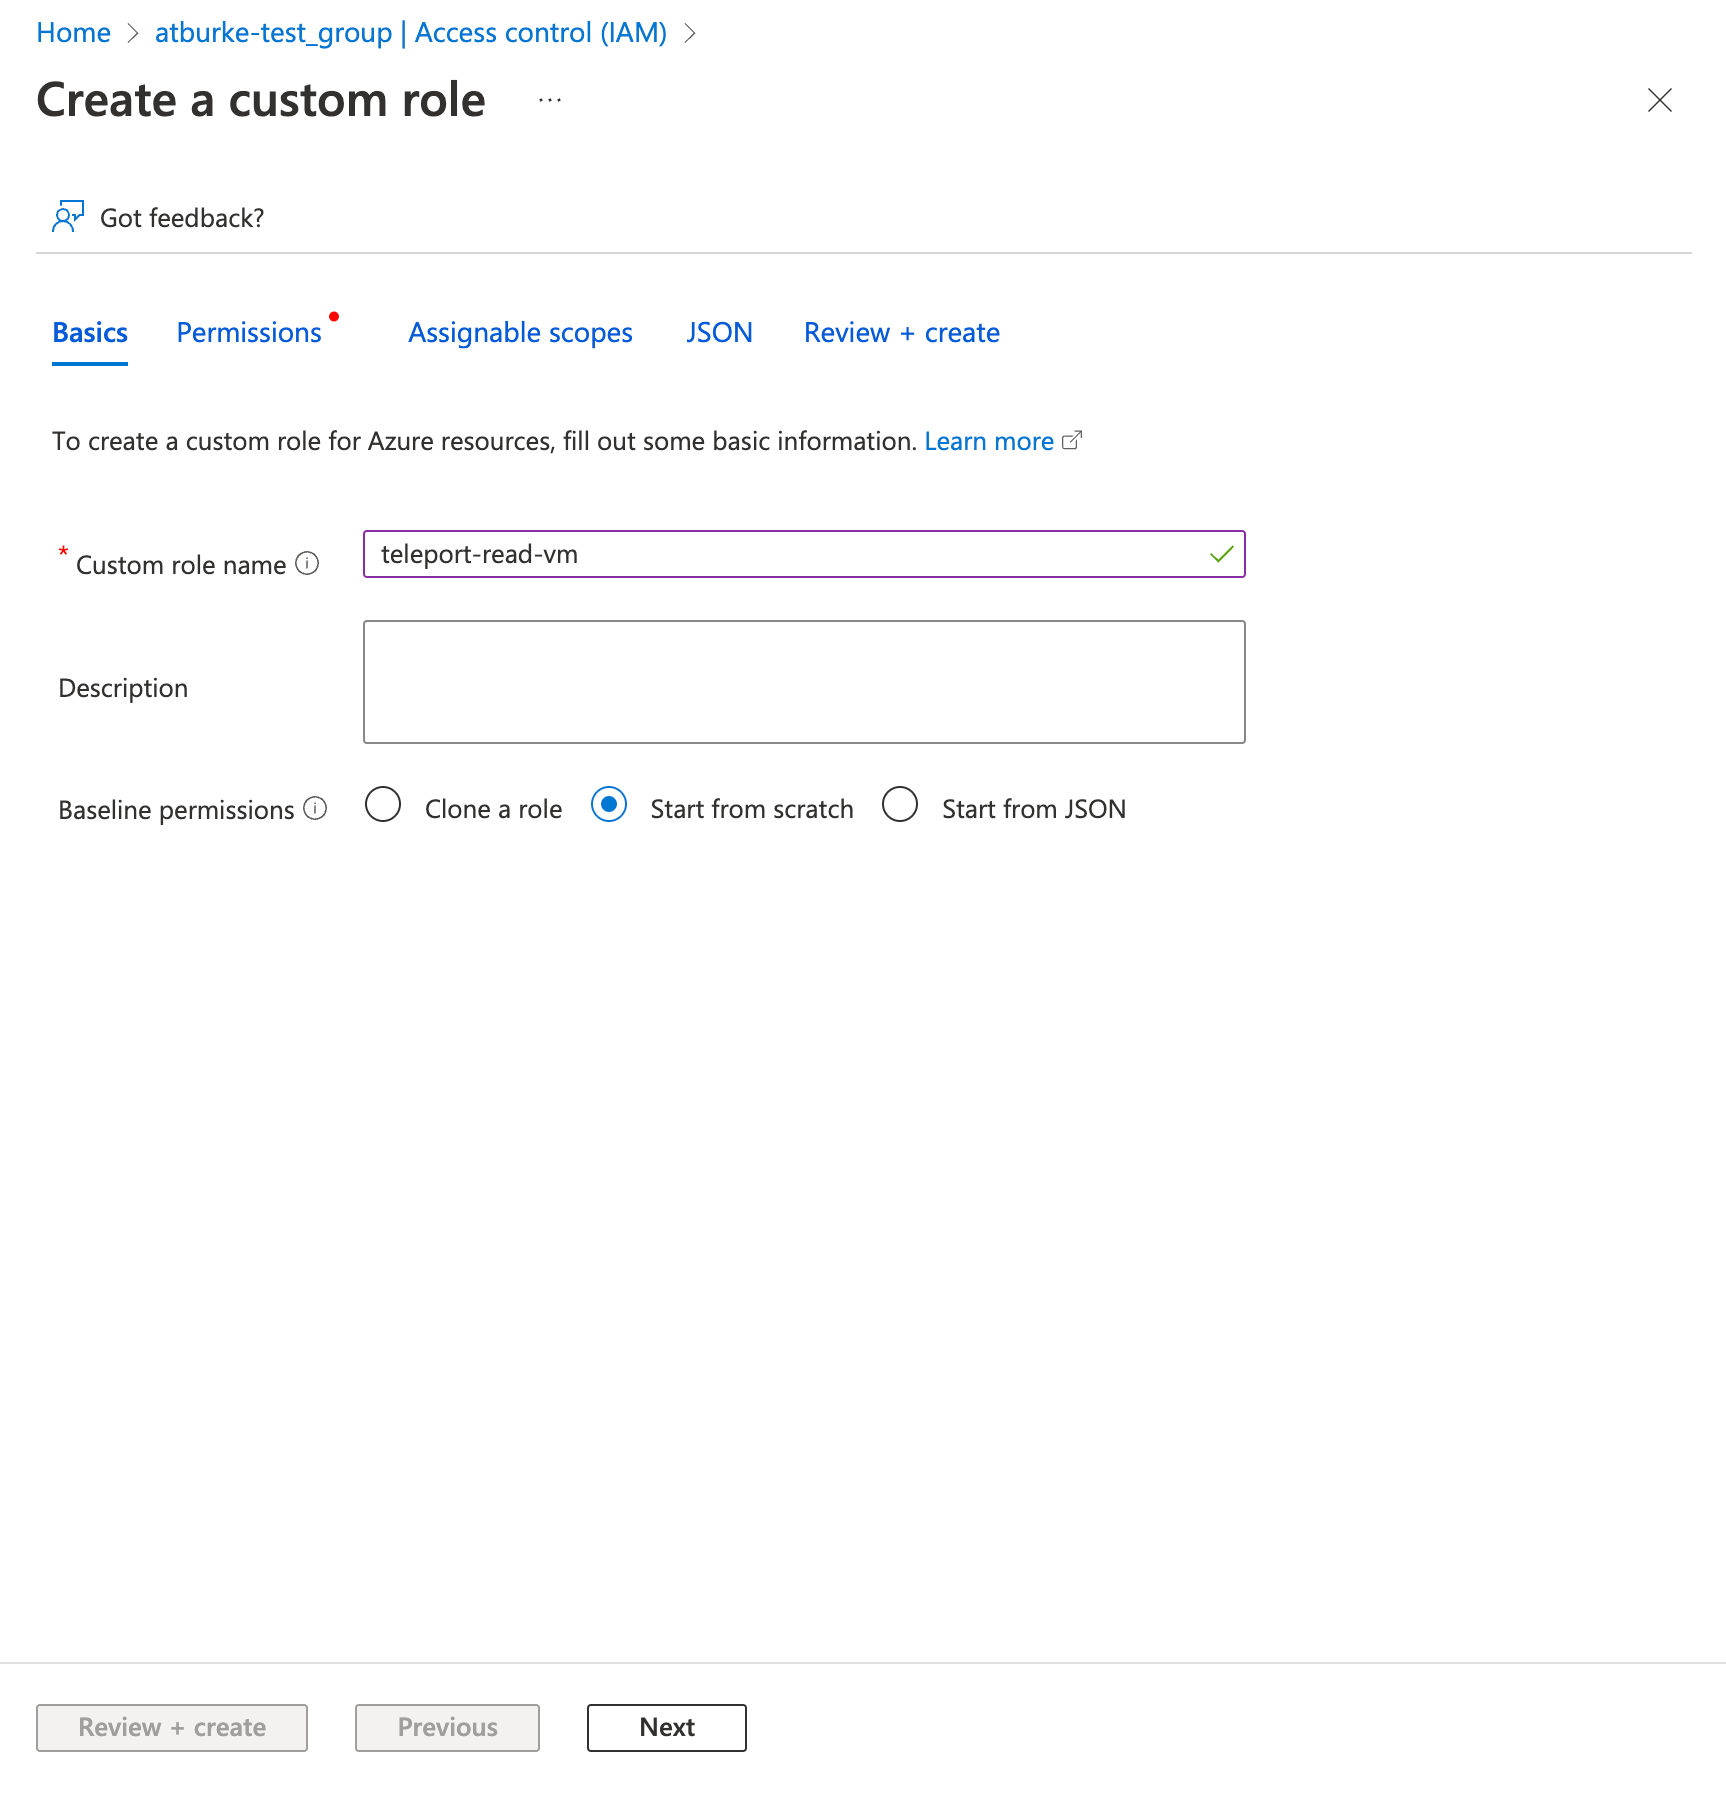This screenshot has width=1726, height=1800.
Task: Open the ellipsis menu next to the title
Action: 548,100
